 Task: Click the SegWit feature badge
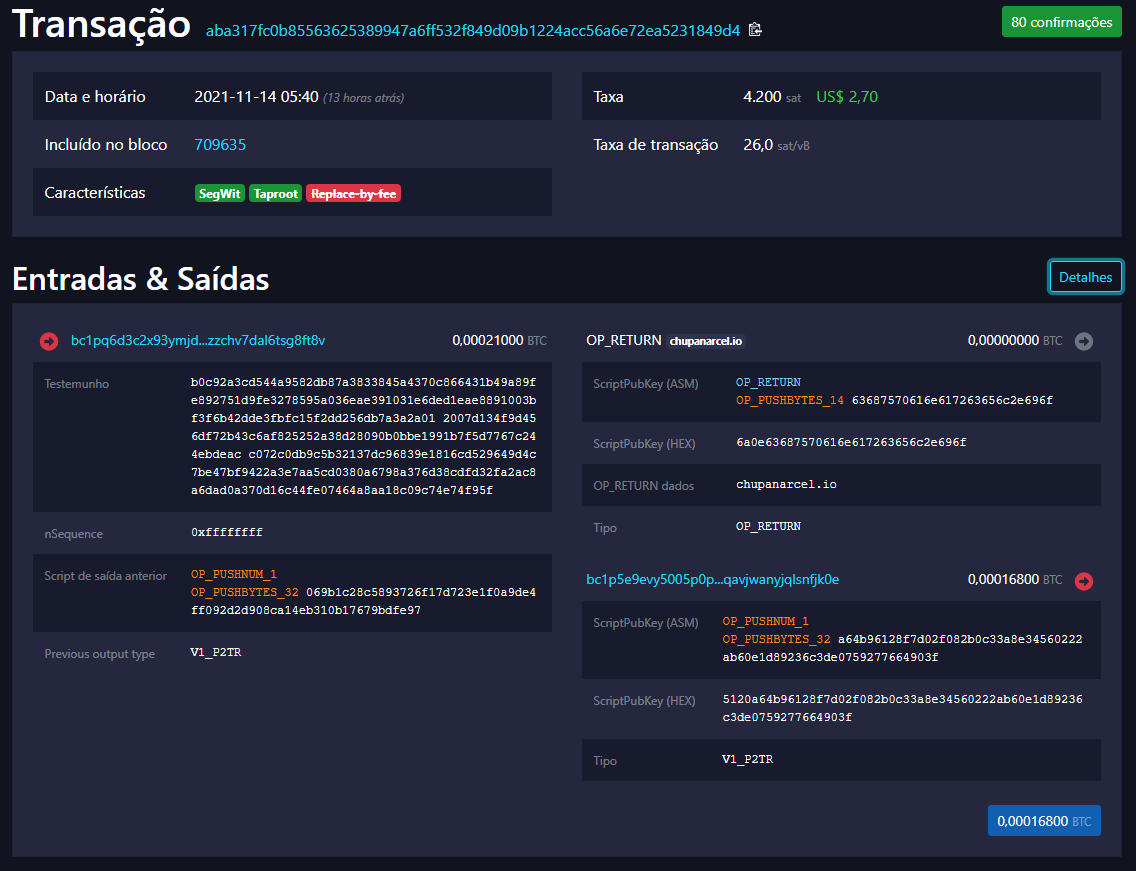220,194
